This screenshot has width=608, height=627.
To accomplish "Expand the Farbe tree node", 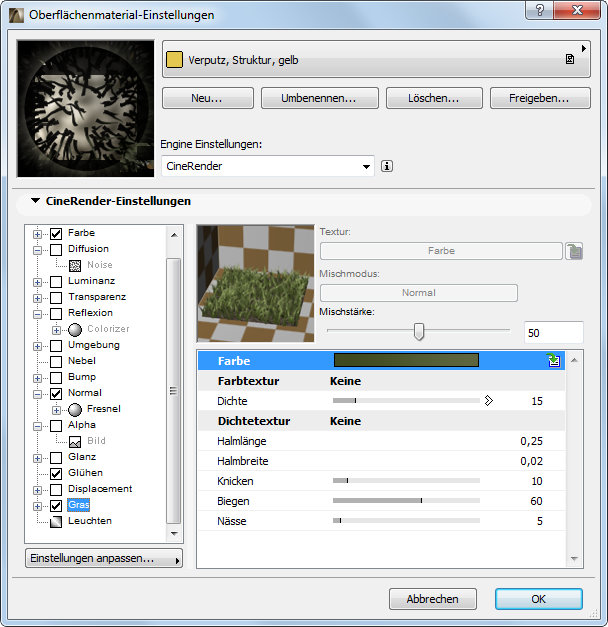I will tap(37, 234).
